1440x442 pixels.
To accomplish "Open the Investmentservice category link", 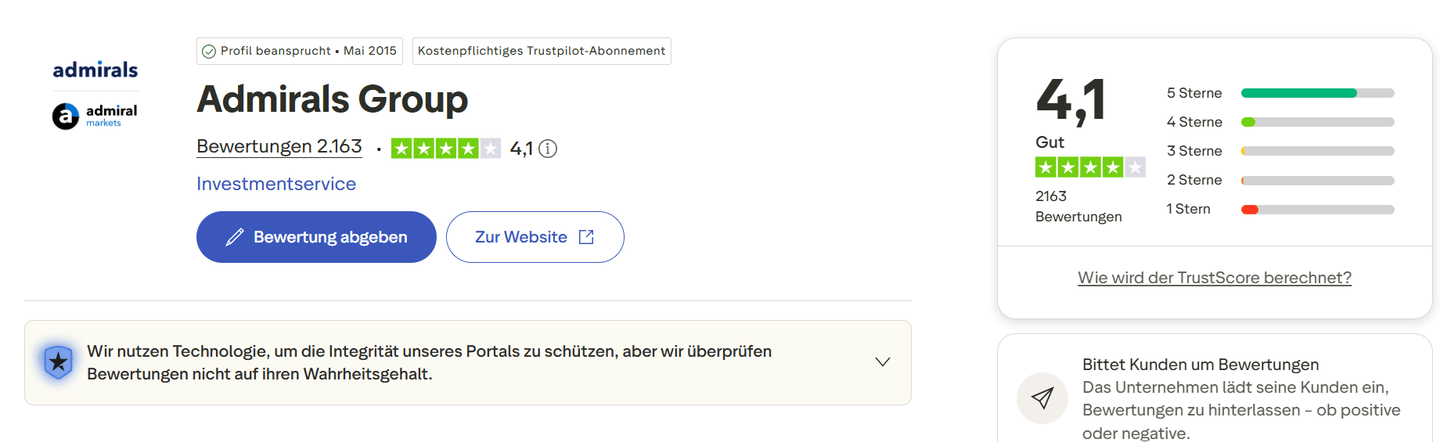I will pyautogui.click(x=276, y=184).
